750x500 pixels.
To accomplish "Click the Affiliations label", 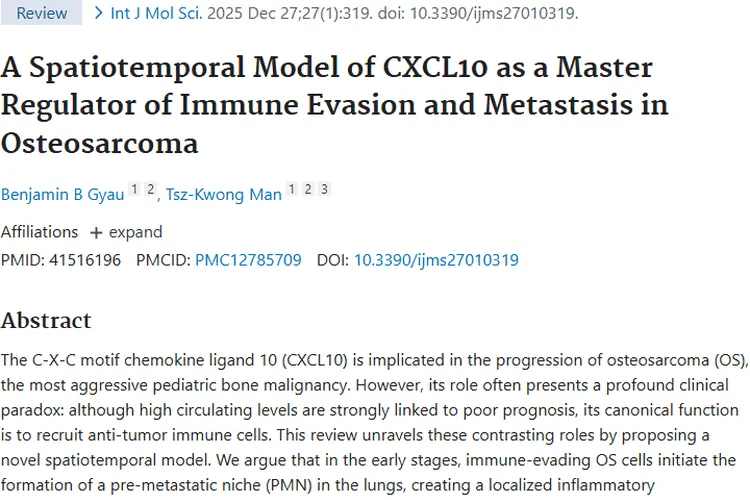I will (39, 232).
